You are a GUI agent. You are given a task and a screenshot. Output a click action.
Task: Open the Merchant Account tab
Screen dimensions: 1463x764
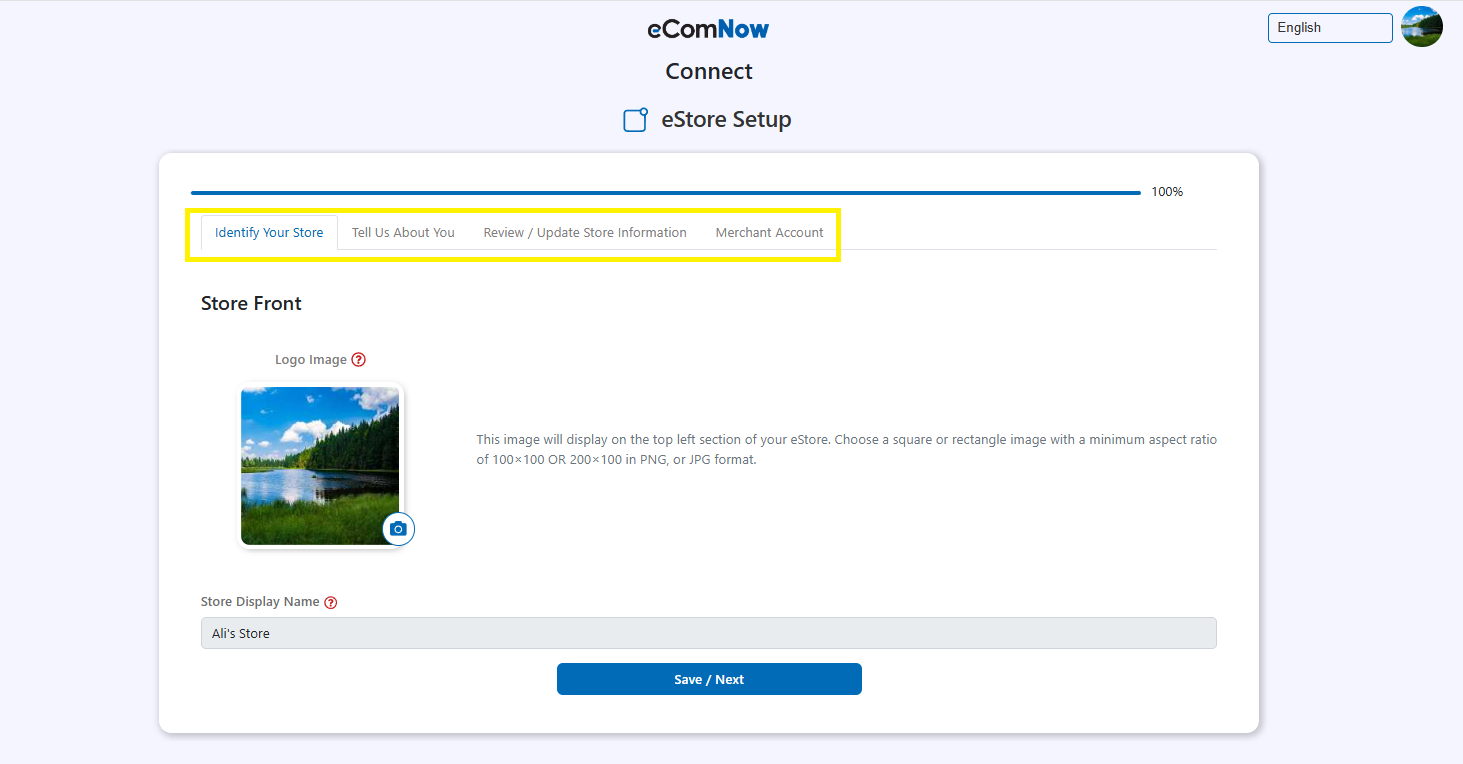(769, 233)
